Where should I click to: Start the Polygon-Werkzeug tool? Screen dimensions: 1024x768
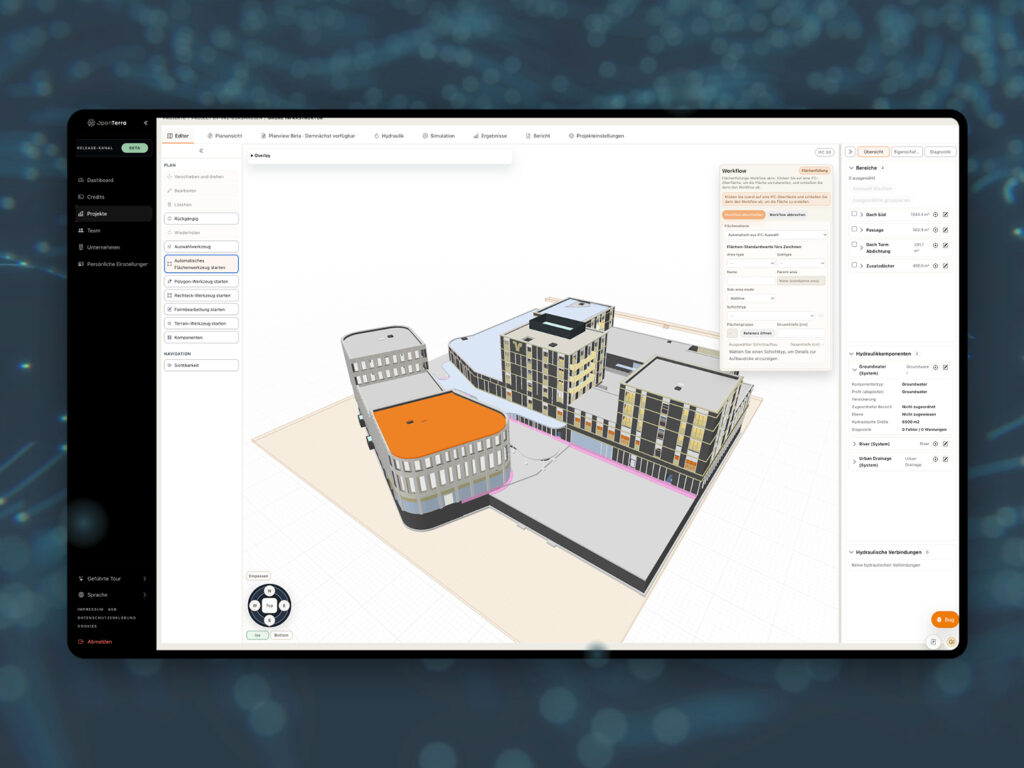click(x=201, y=281)
